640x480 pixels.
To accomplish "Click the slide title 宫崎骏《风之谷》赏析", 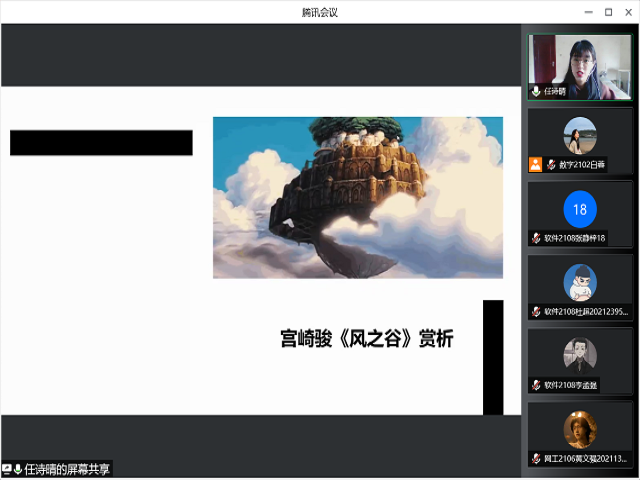I will [367, 338].
